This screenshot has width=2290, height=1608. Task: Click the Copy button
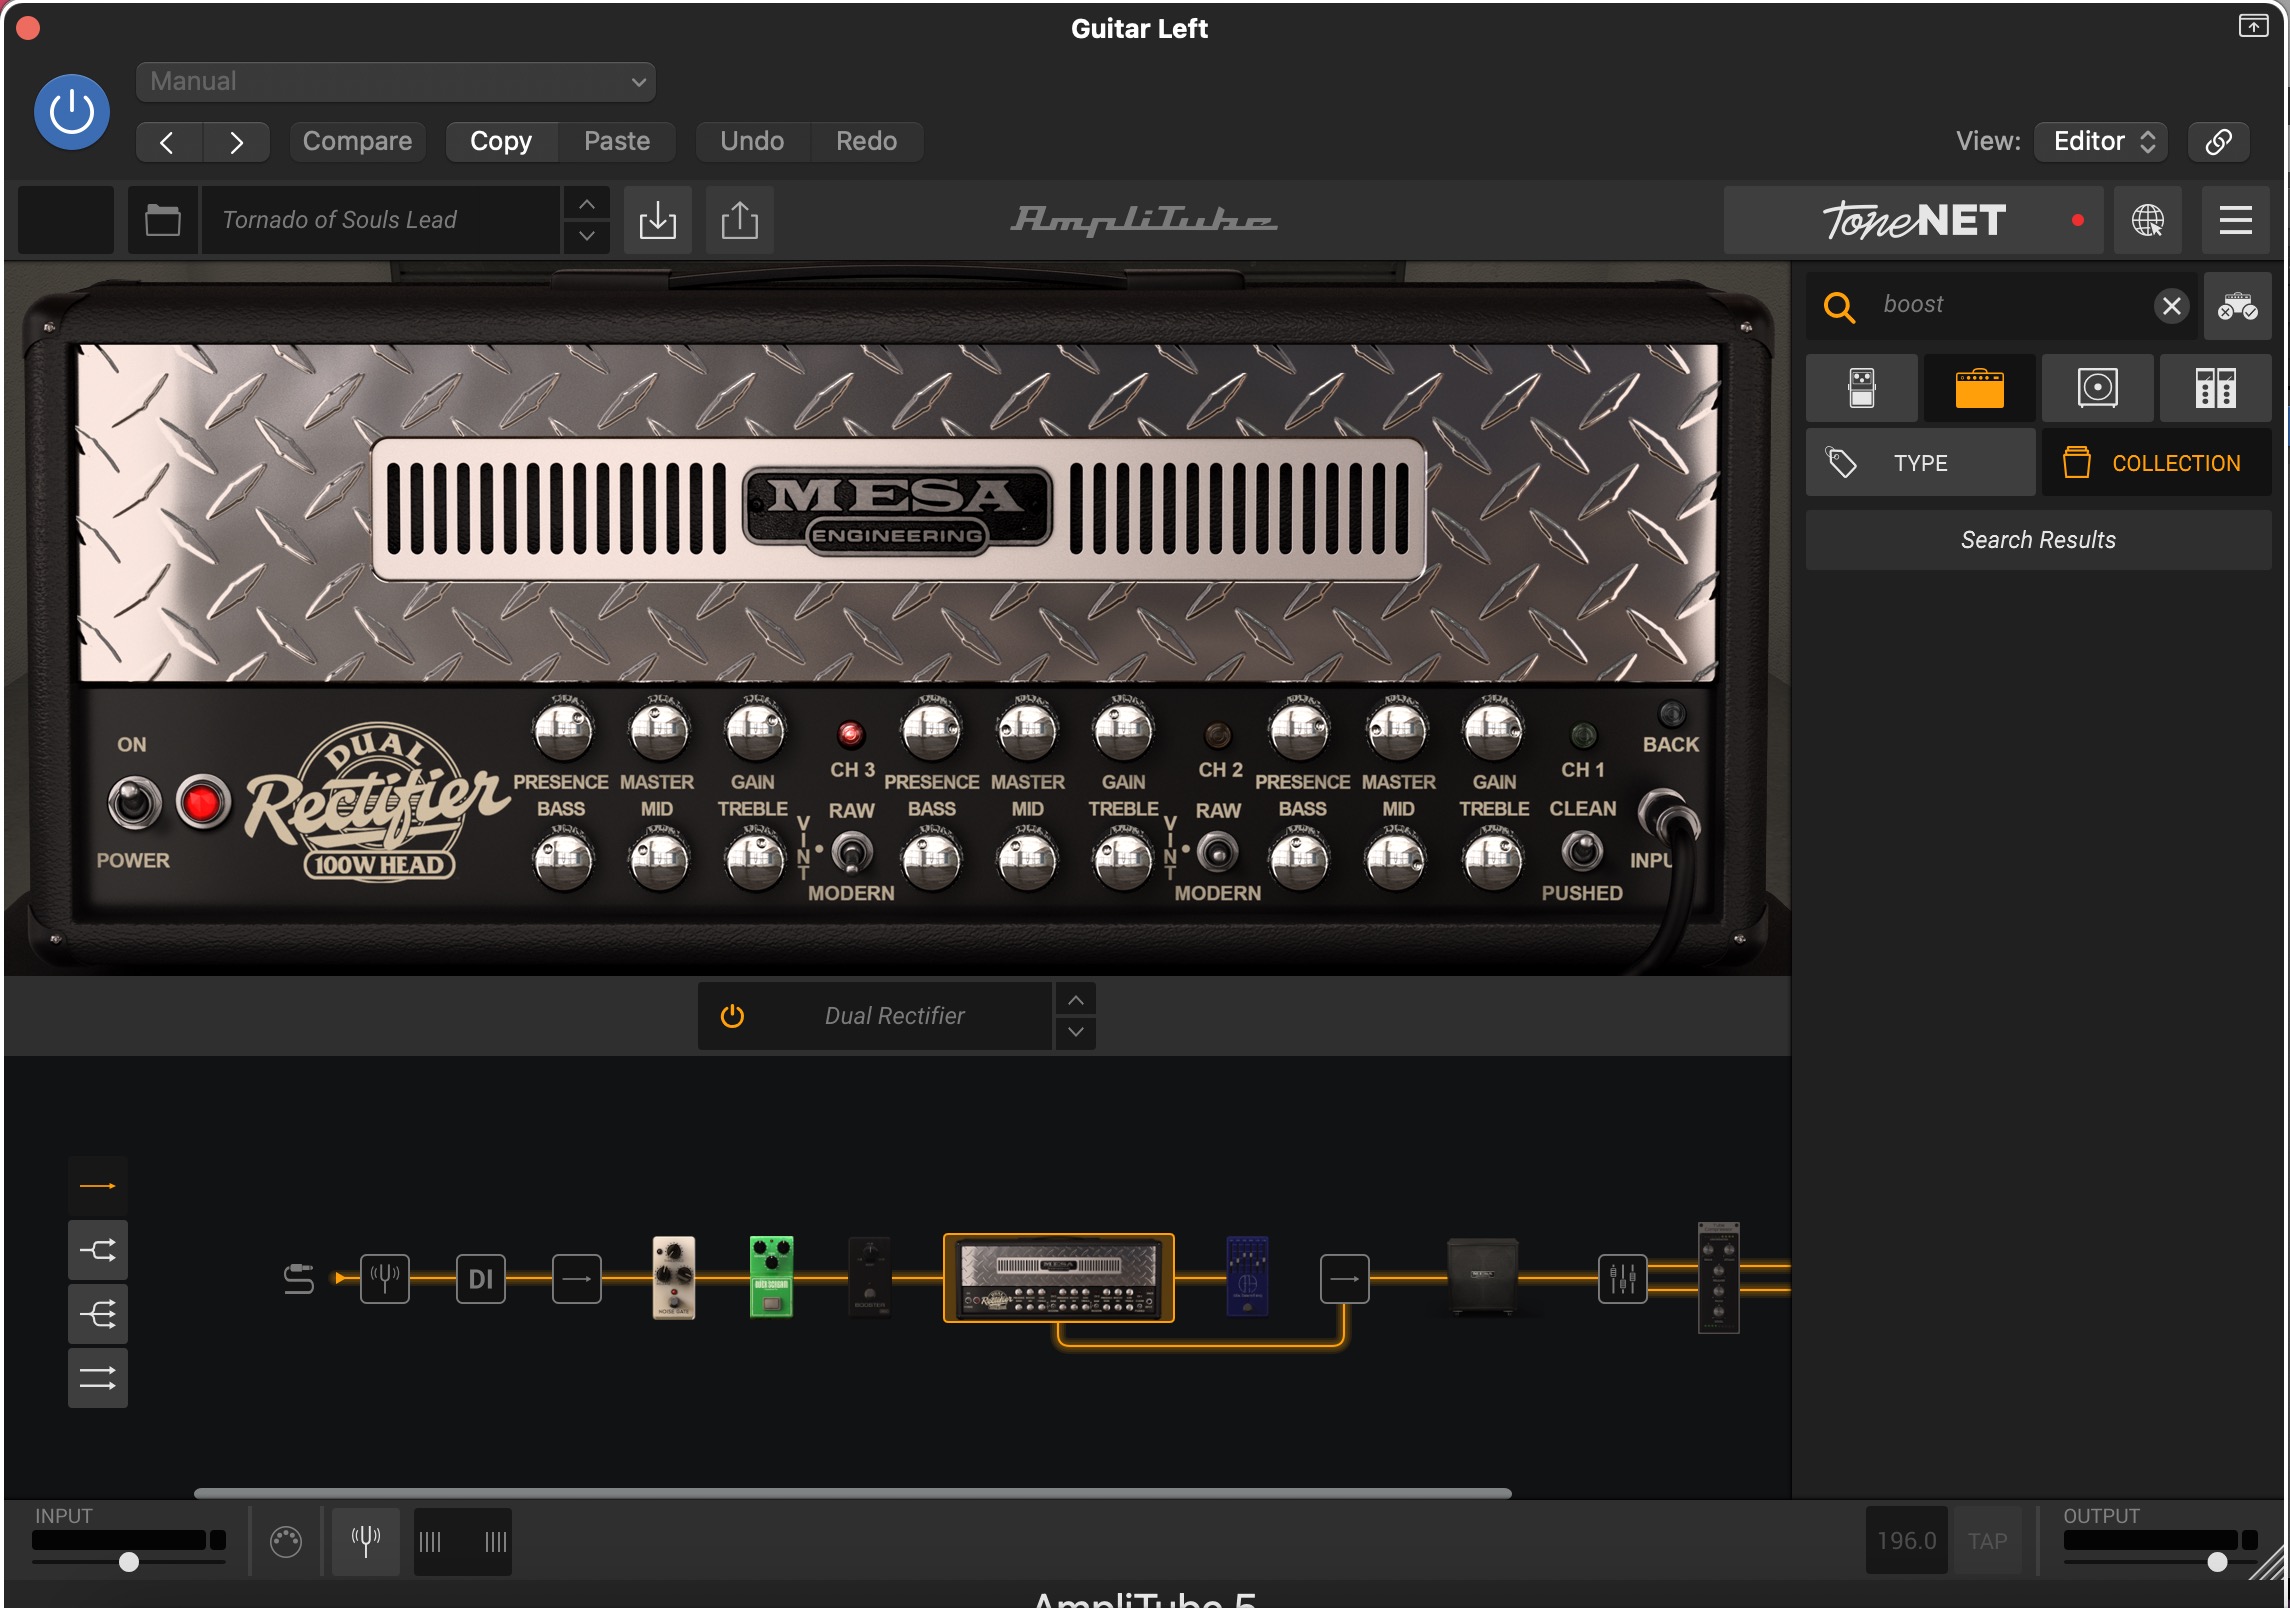pyautogui.click(x=501, y=142)
